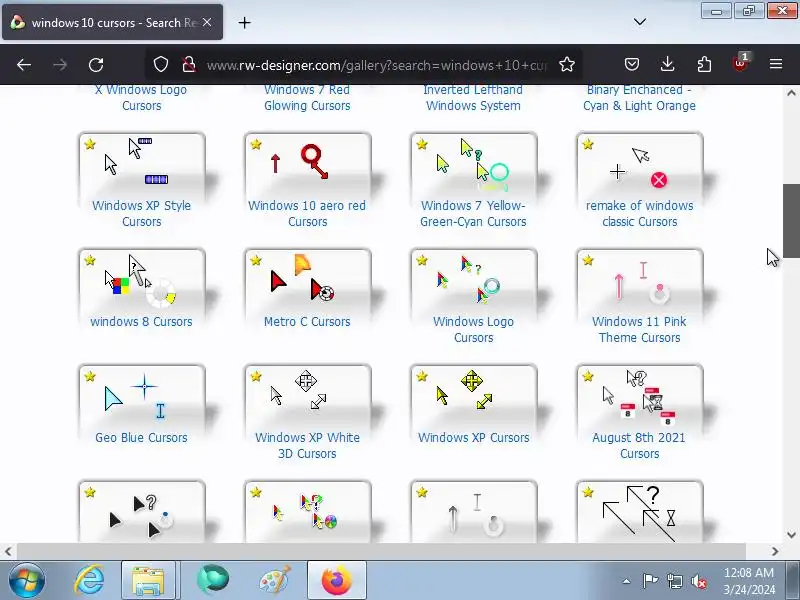Open the network tray icon
800x600 pixels.
tap(674, 581)
